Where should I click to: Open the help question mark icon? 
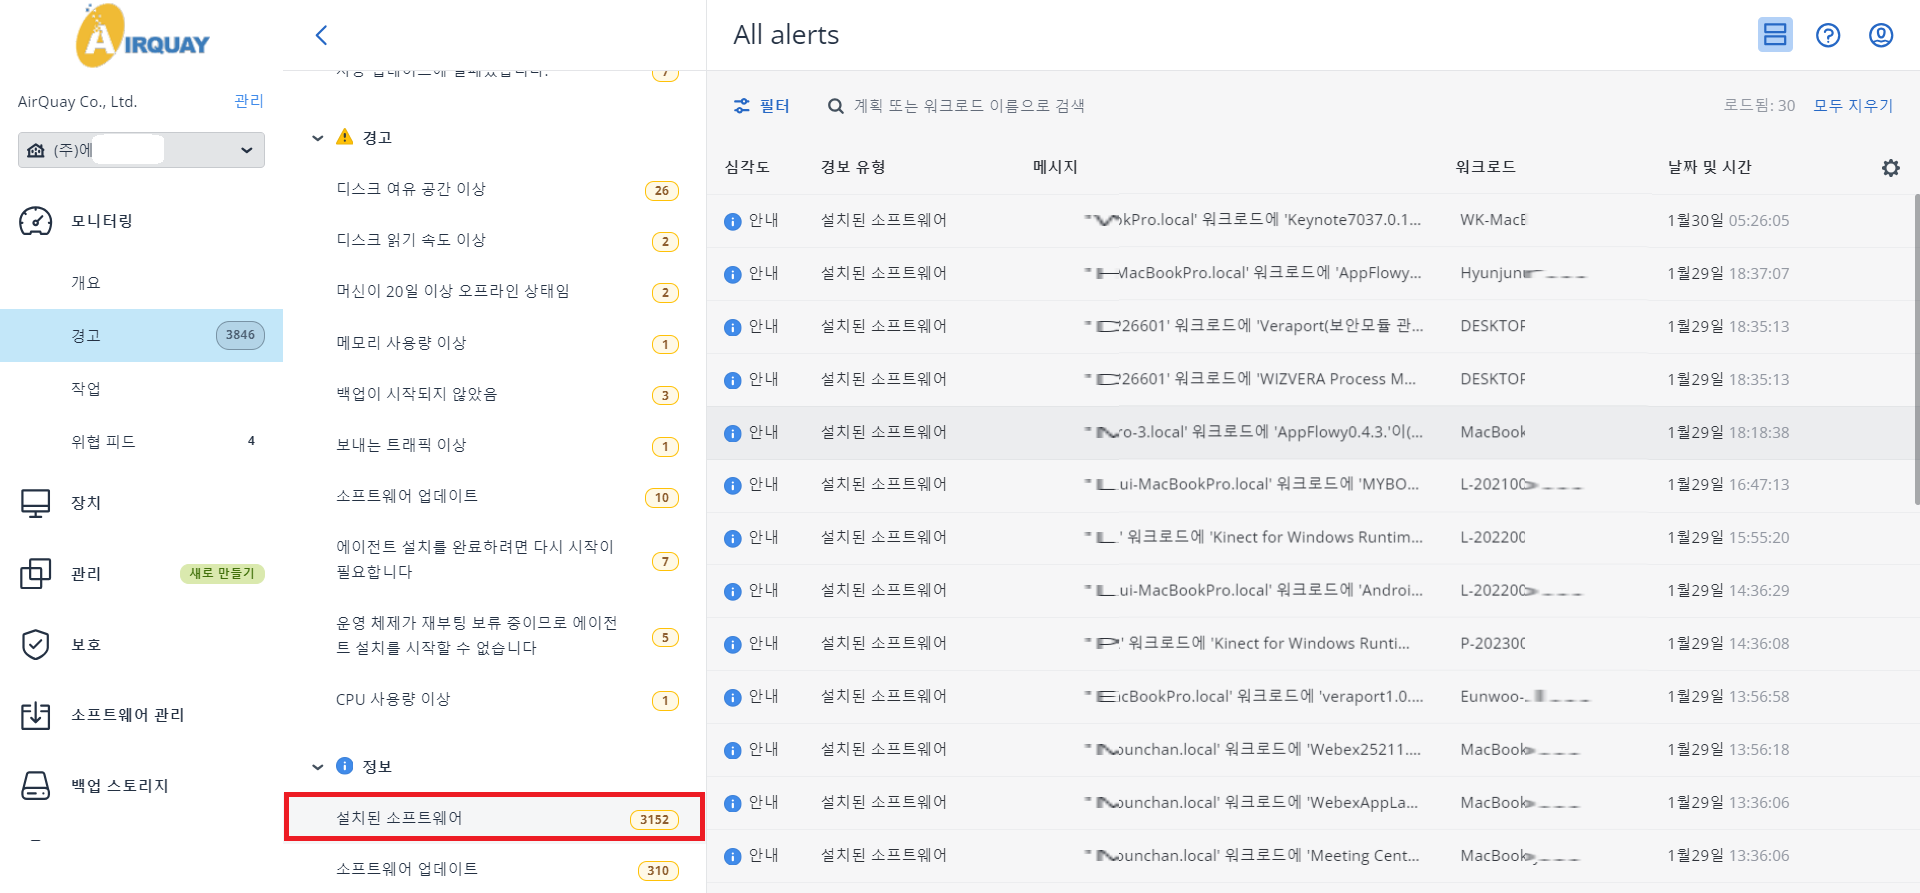[1828, 35]
